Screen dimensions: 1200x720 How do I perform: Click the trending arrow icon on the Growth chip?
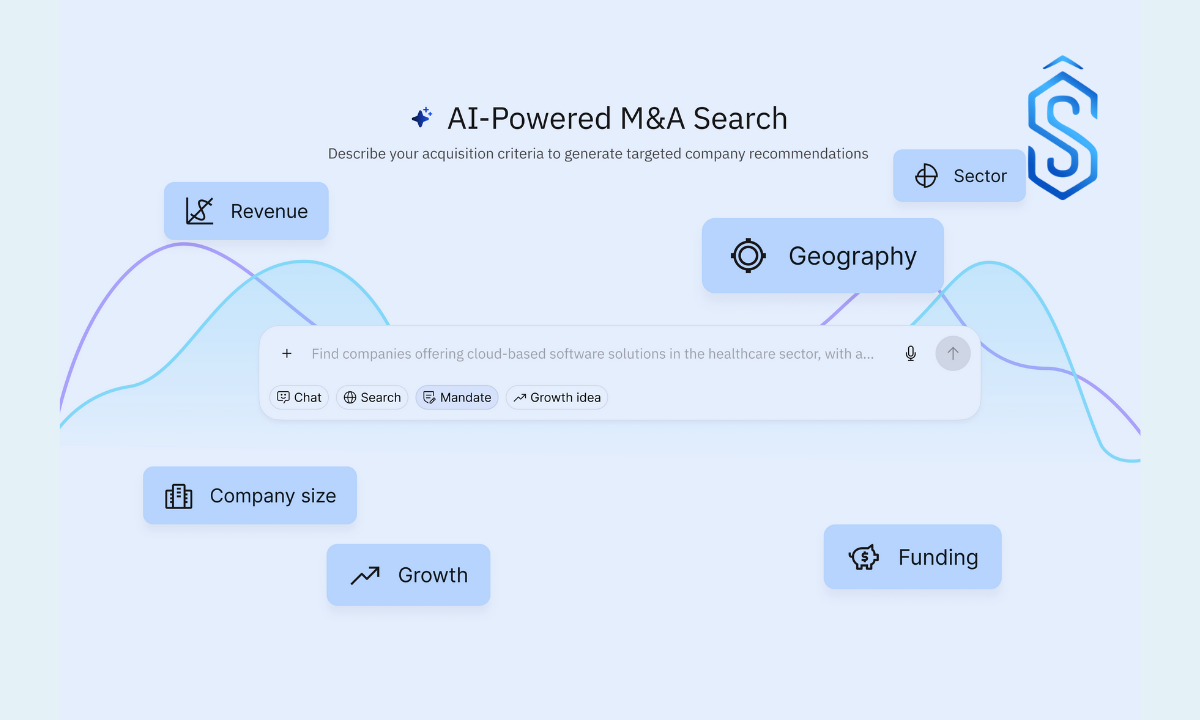click(363, 574)
